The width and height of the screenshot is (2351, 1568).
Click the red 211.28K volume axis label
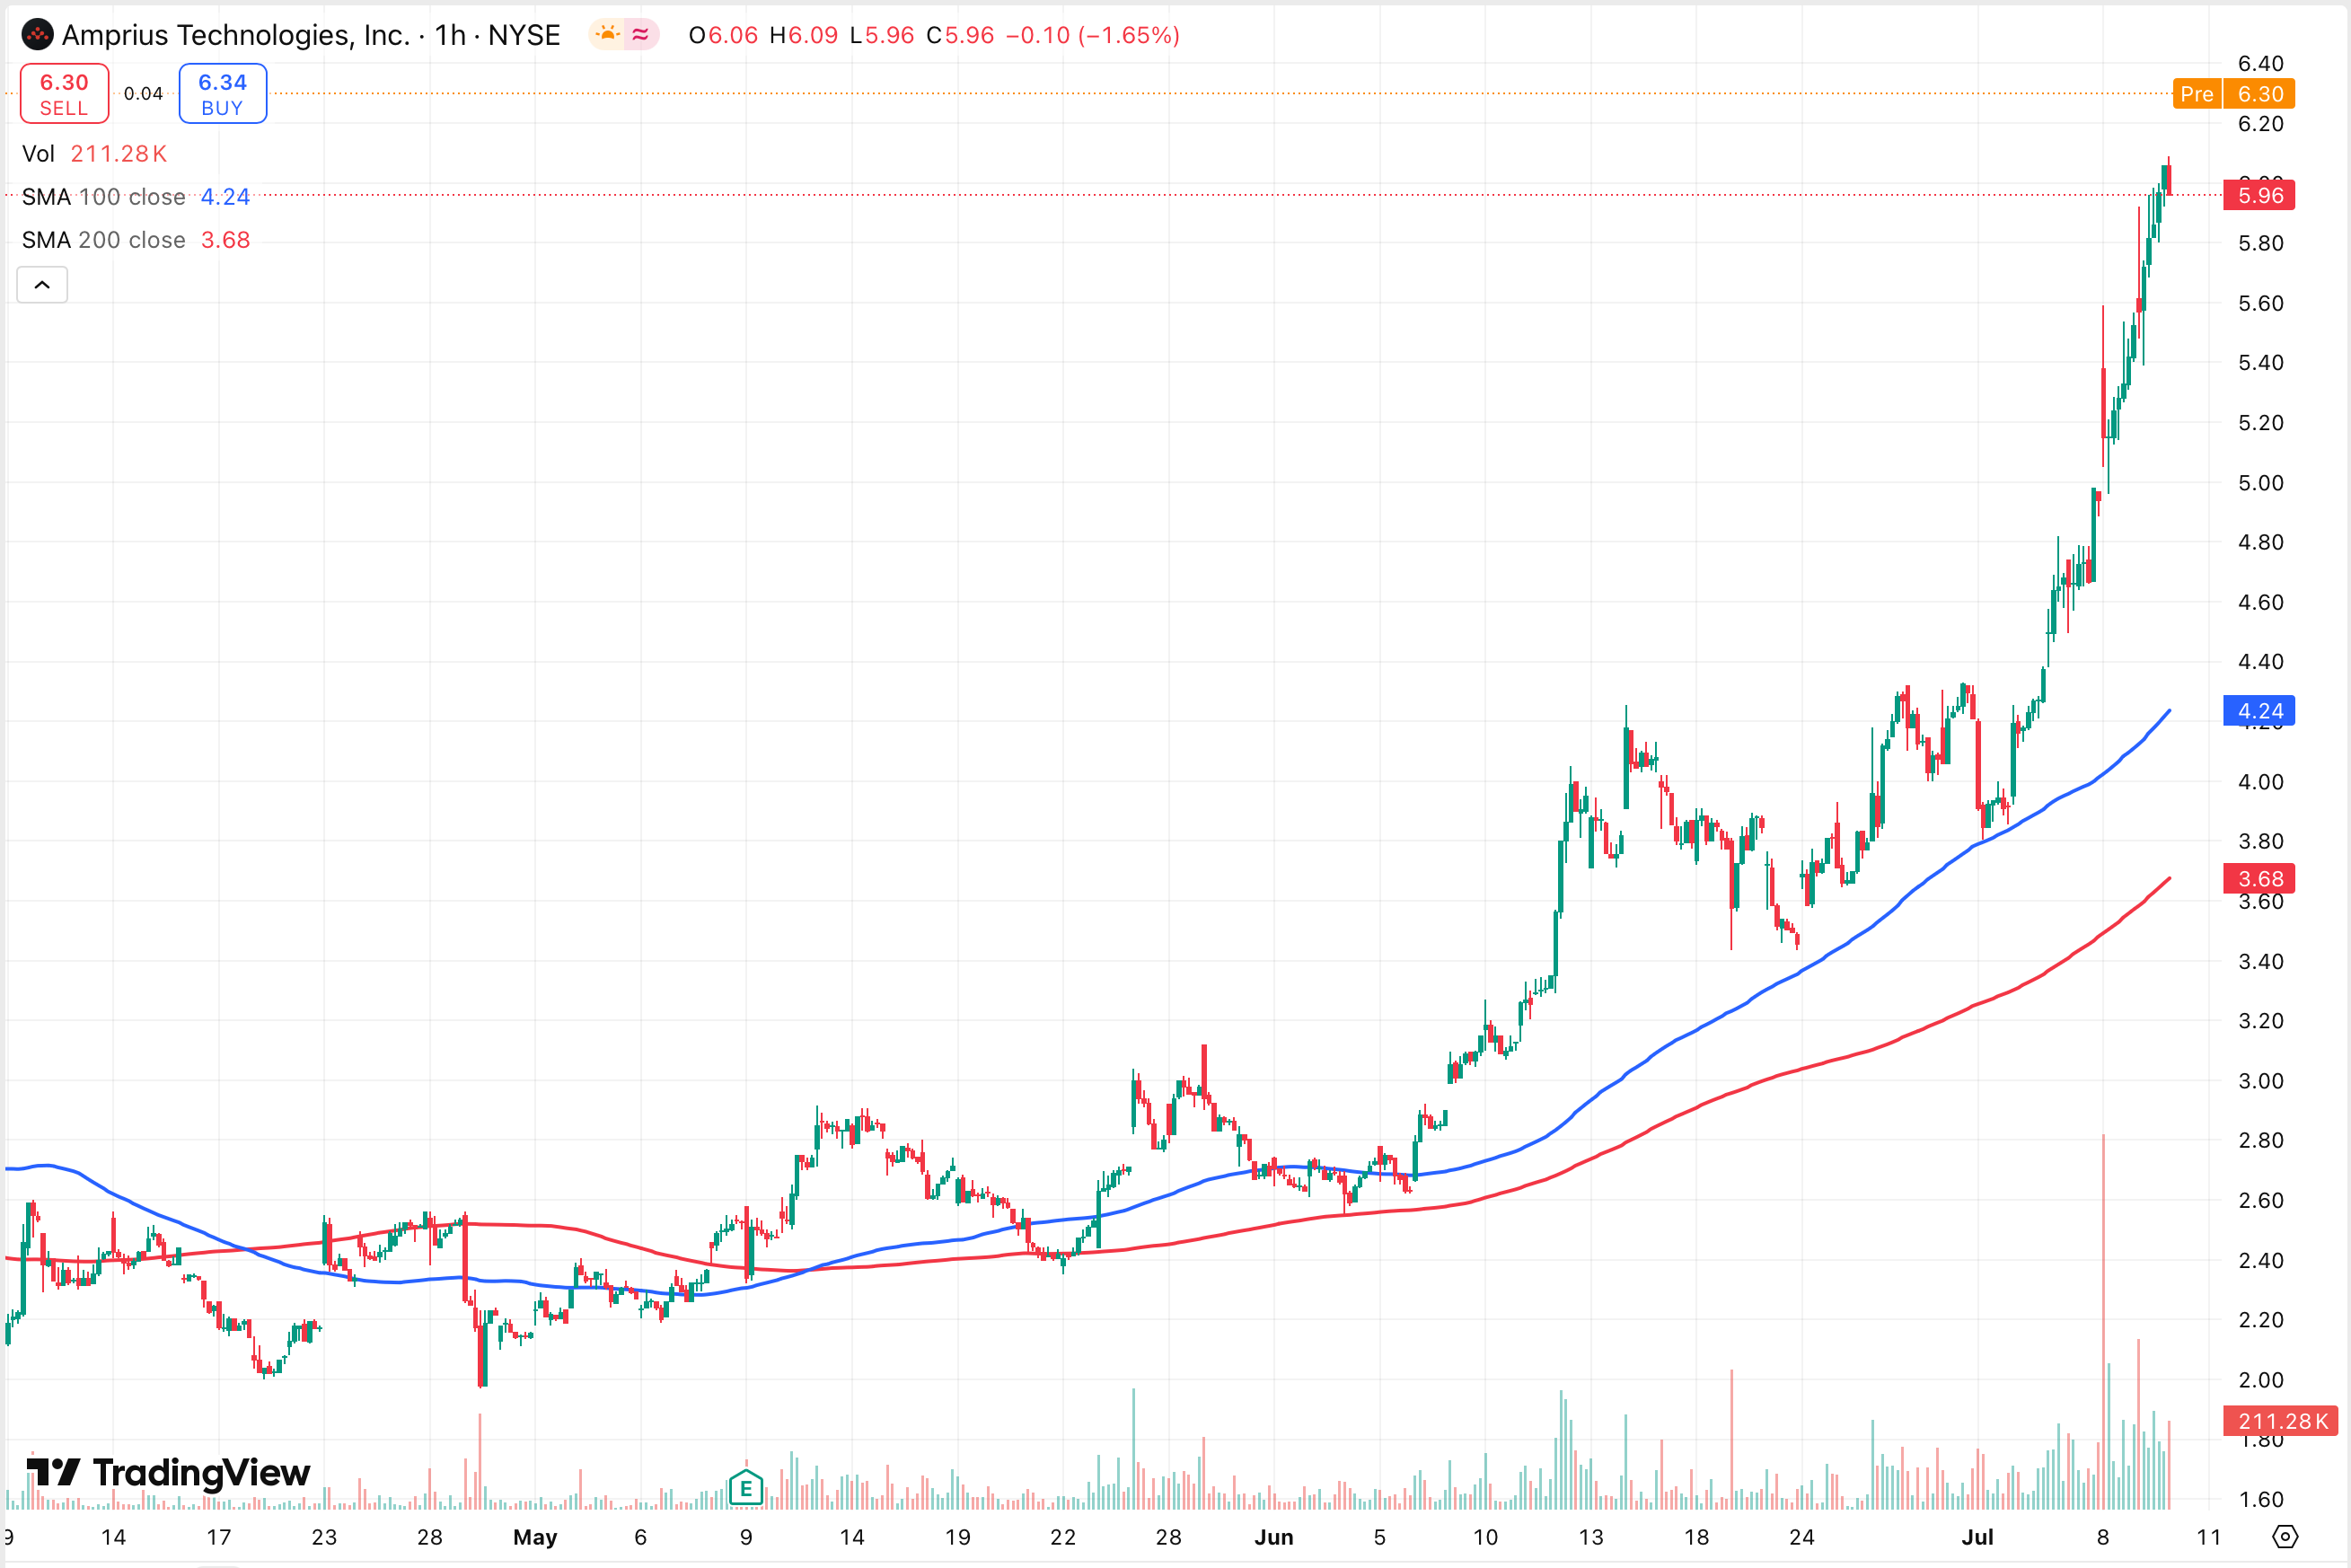point(2280,1421)
